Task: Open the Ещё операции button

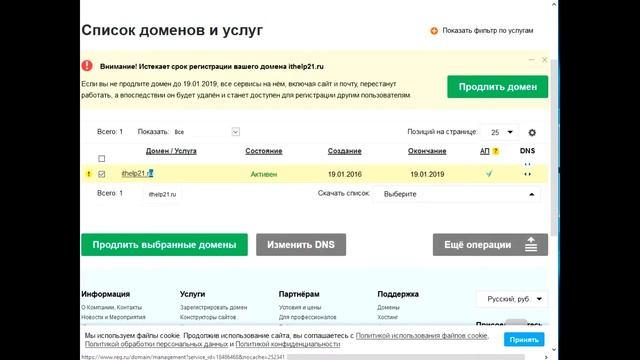Action: pos(490,244)
